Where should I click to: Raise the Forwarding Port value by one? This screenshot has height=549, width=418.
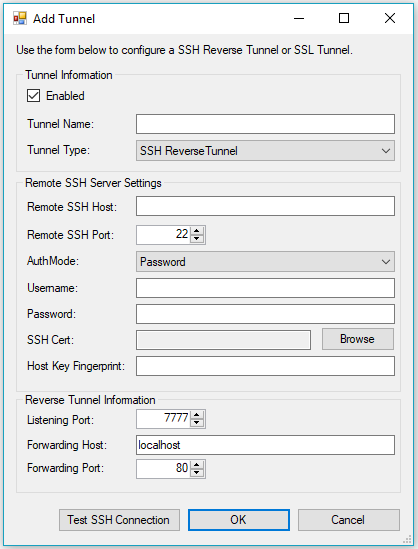[197, 465]
